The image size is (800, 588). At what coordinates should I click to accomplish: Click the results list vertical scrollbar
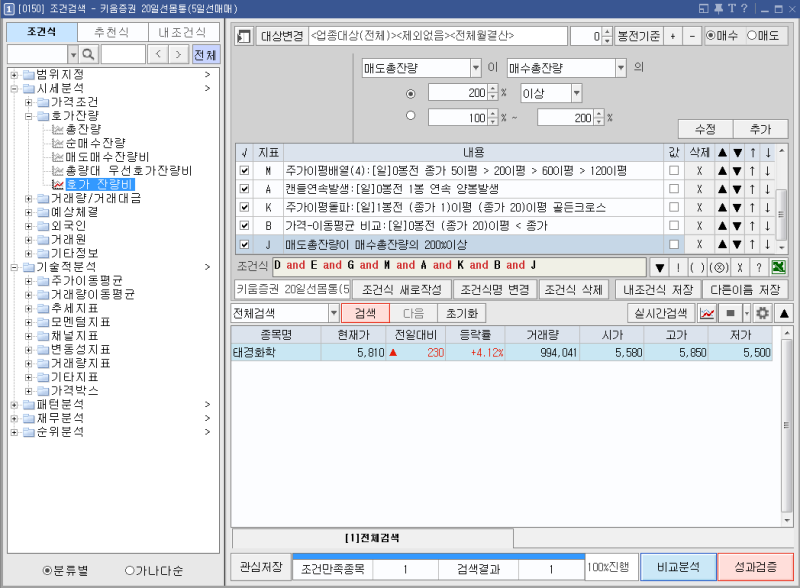787,426
